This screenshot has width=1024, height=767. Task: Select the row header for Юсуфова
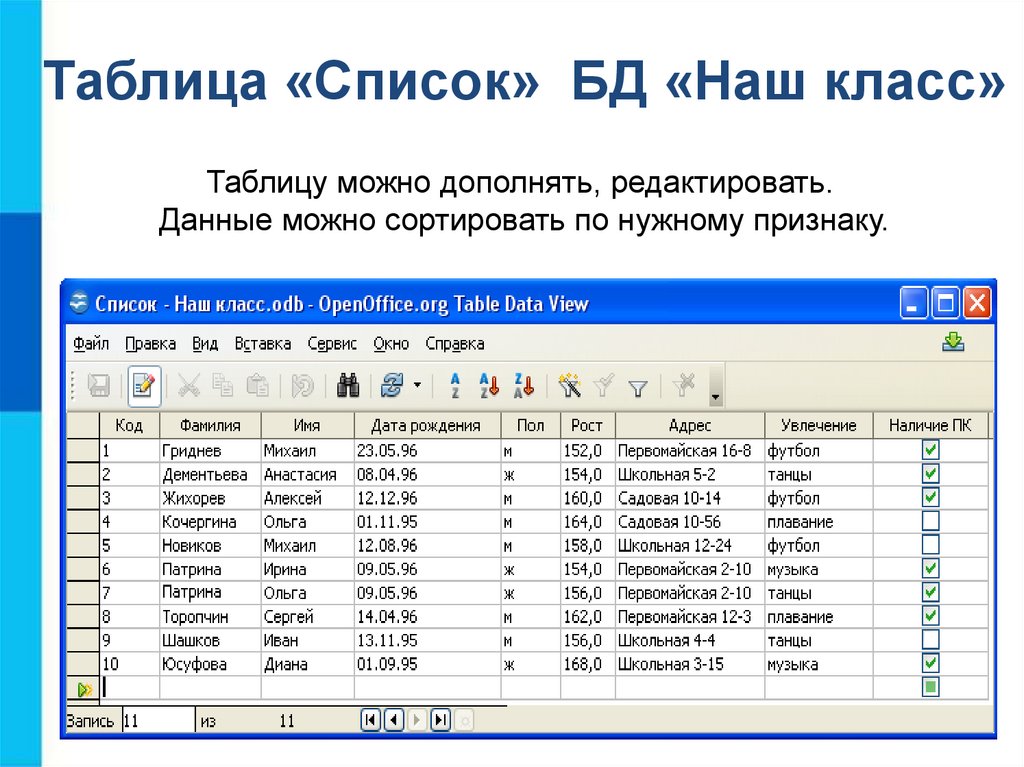[x=83, y=664]
